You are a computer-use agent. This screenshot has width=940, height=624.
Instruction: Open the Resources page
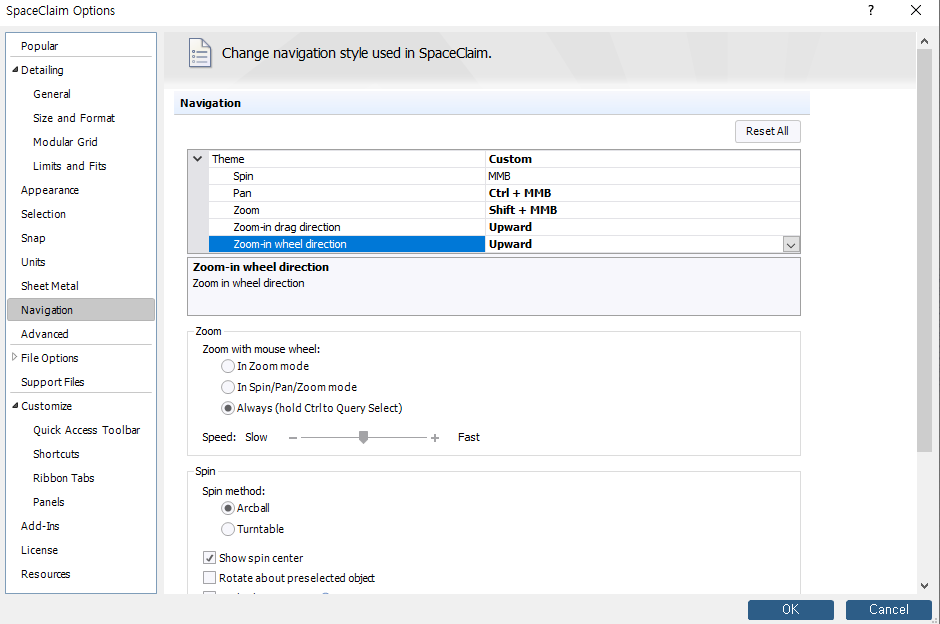46,574
